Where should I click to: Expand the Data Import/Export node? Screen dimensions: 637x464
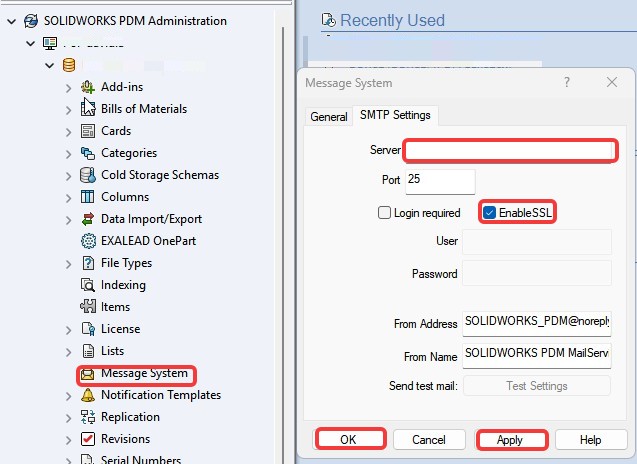pyautogui.click(x=68, y=220)
